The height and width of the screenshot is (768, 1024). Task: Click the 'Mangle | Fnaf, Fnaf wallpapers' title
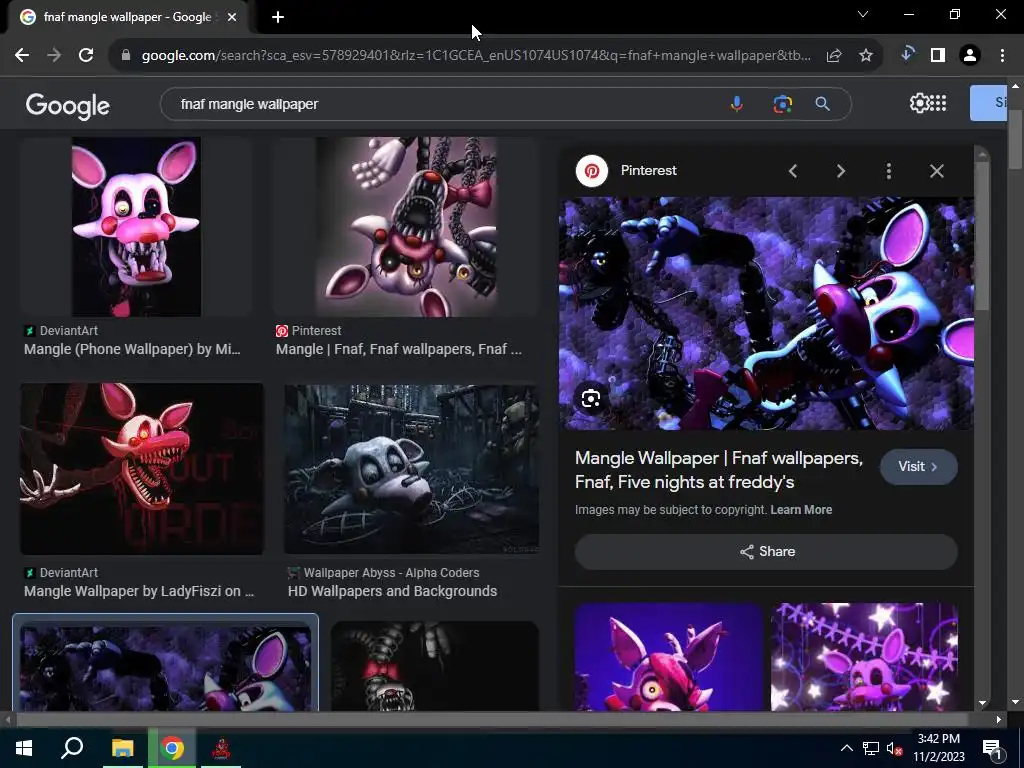point(398,349)
